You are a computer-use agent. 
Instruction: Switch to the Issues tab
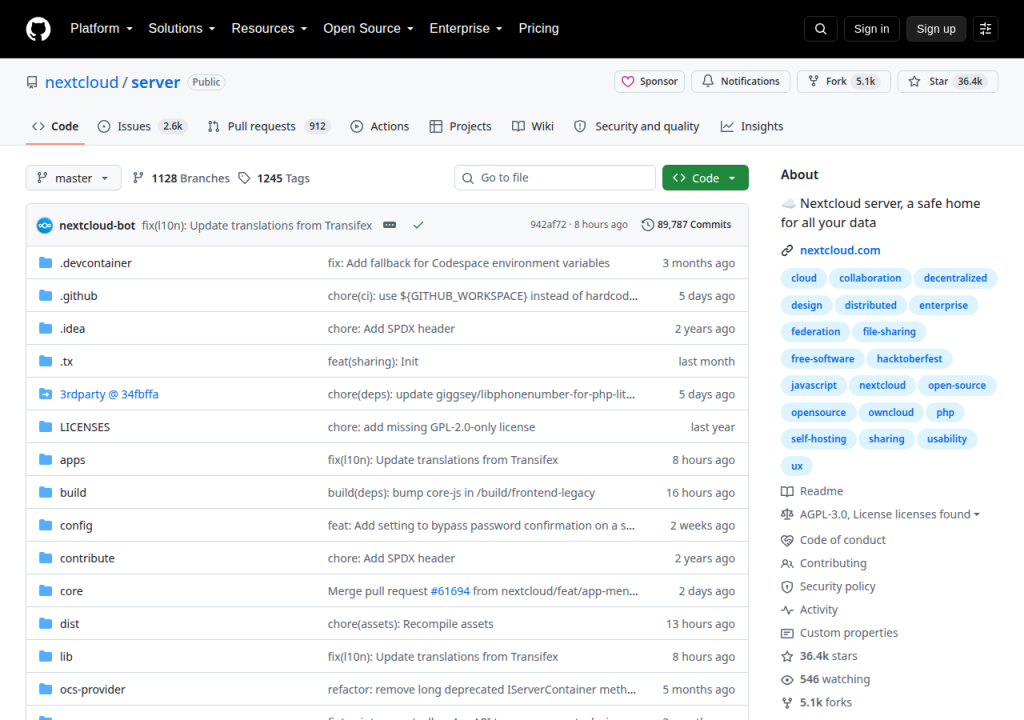click(142, 127)
